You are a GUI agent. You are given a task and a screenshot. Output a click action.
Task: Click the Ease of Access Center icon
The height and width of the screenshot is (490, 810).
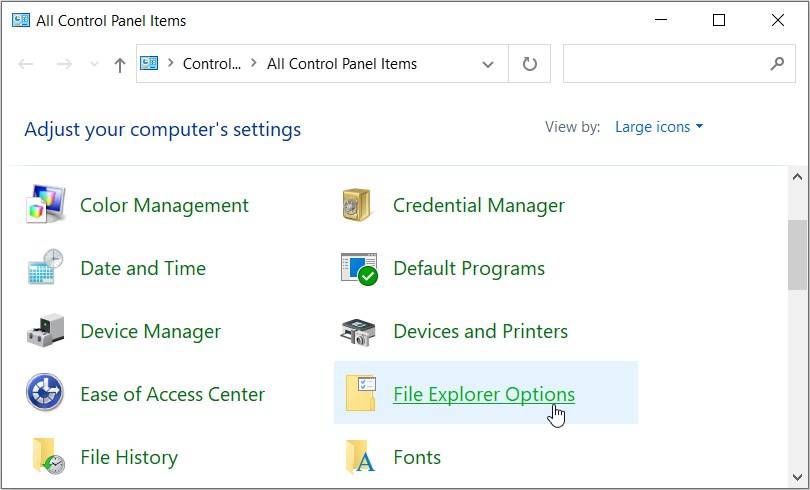pos(45,394)
